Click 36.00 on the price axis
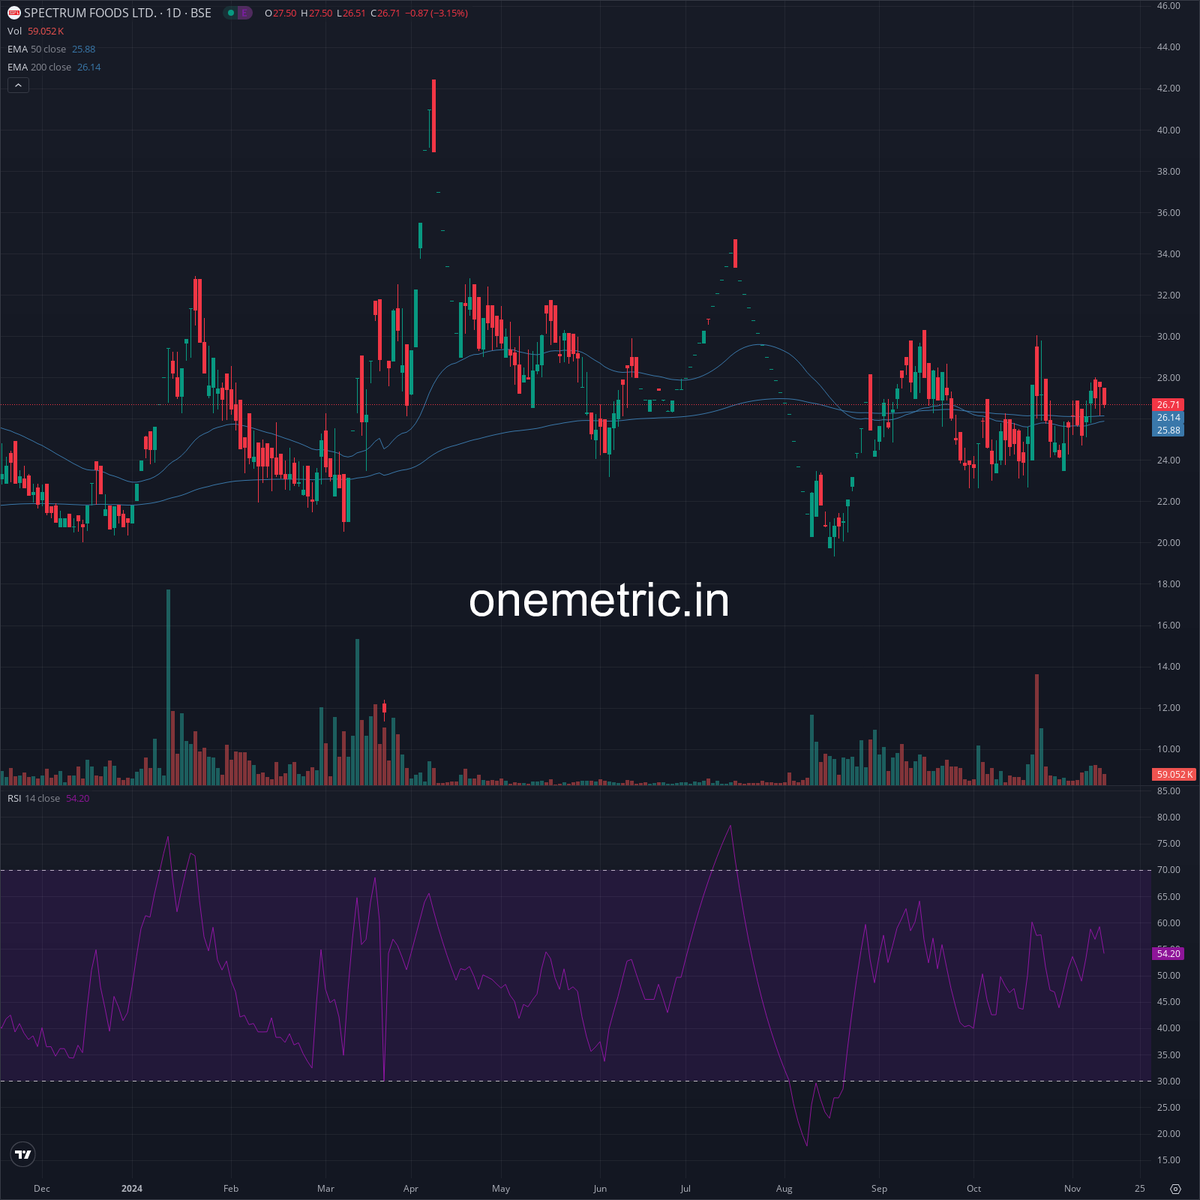1200x1200 pixels. pos(1168,213)
